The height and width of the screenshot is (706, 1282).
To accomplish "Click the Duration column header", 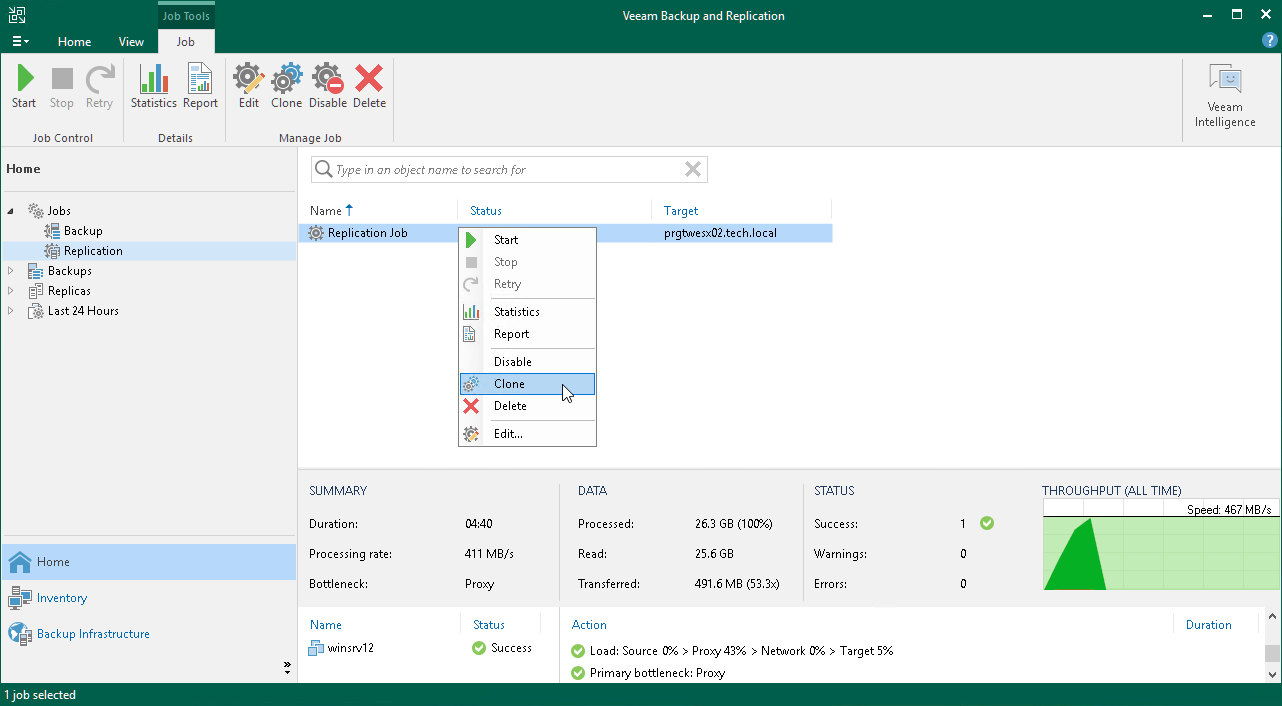I will [x=1208, y=625].
